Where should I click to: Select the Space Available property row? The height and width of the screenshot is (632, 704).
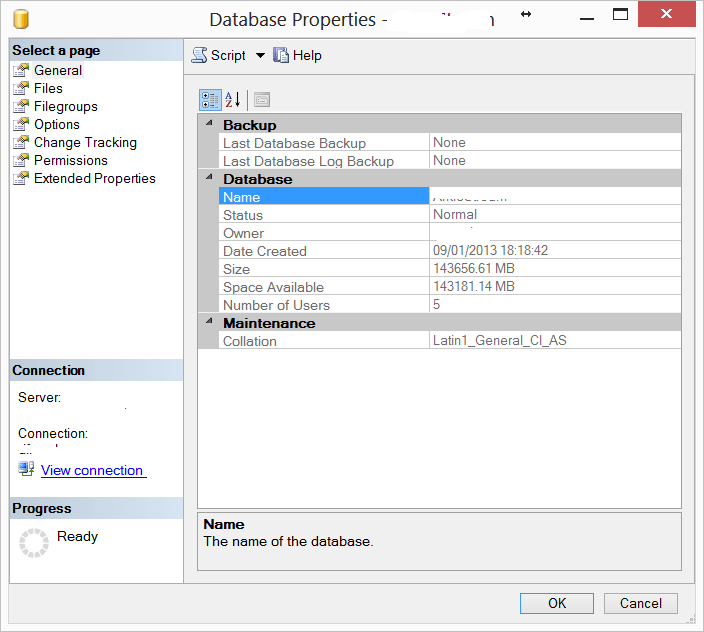450,286
